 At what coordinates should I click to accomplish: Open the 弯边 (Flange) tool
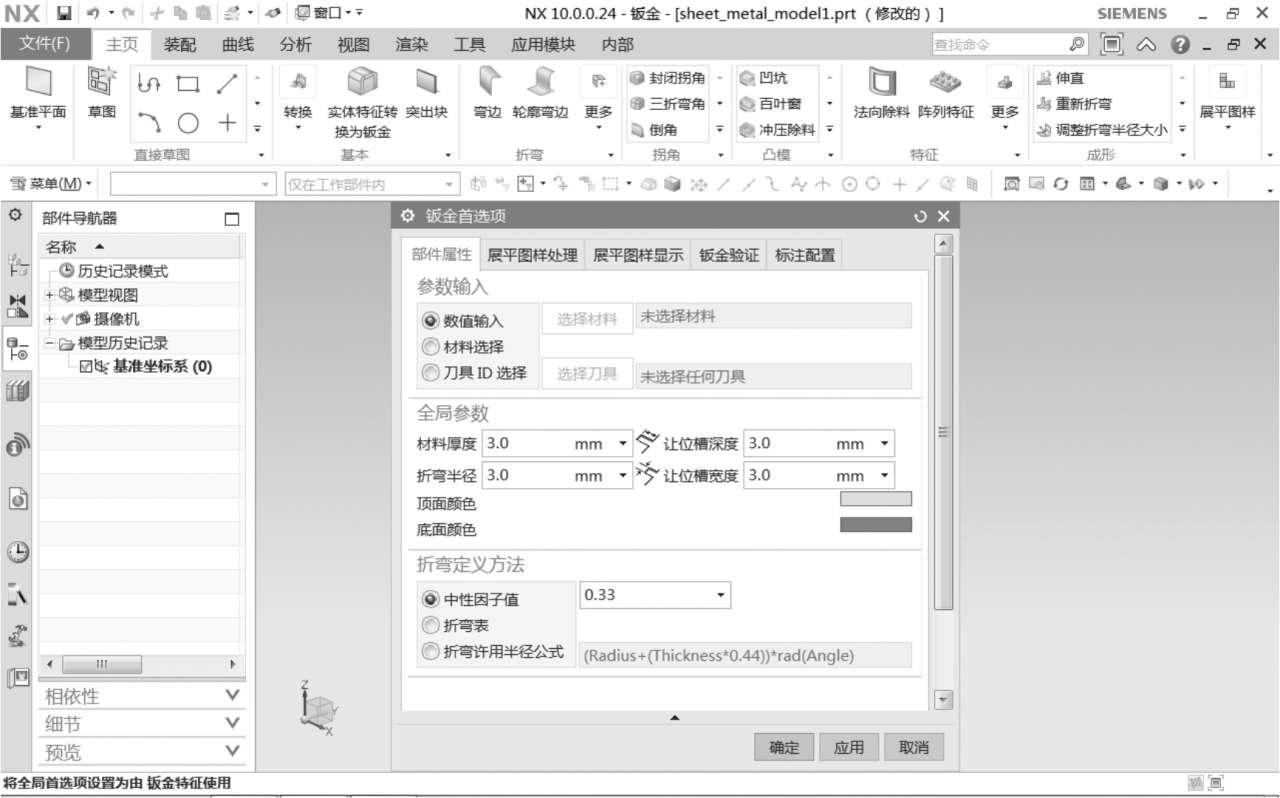487,95
